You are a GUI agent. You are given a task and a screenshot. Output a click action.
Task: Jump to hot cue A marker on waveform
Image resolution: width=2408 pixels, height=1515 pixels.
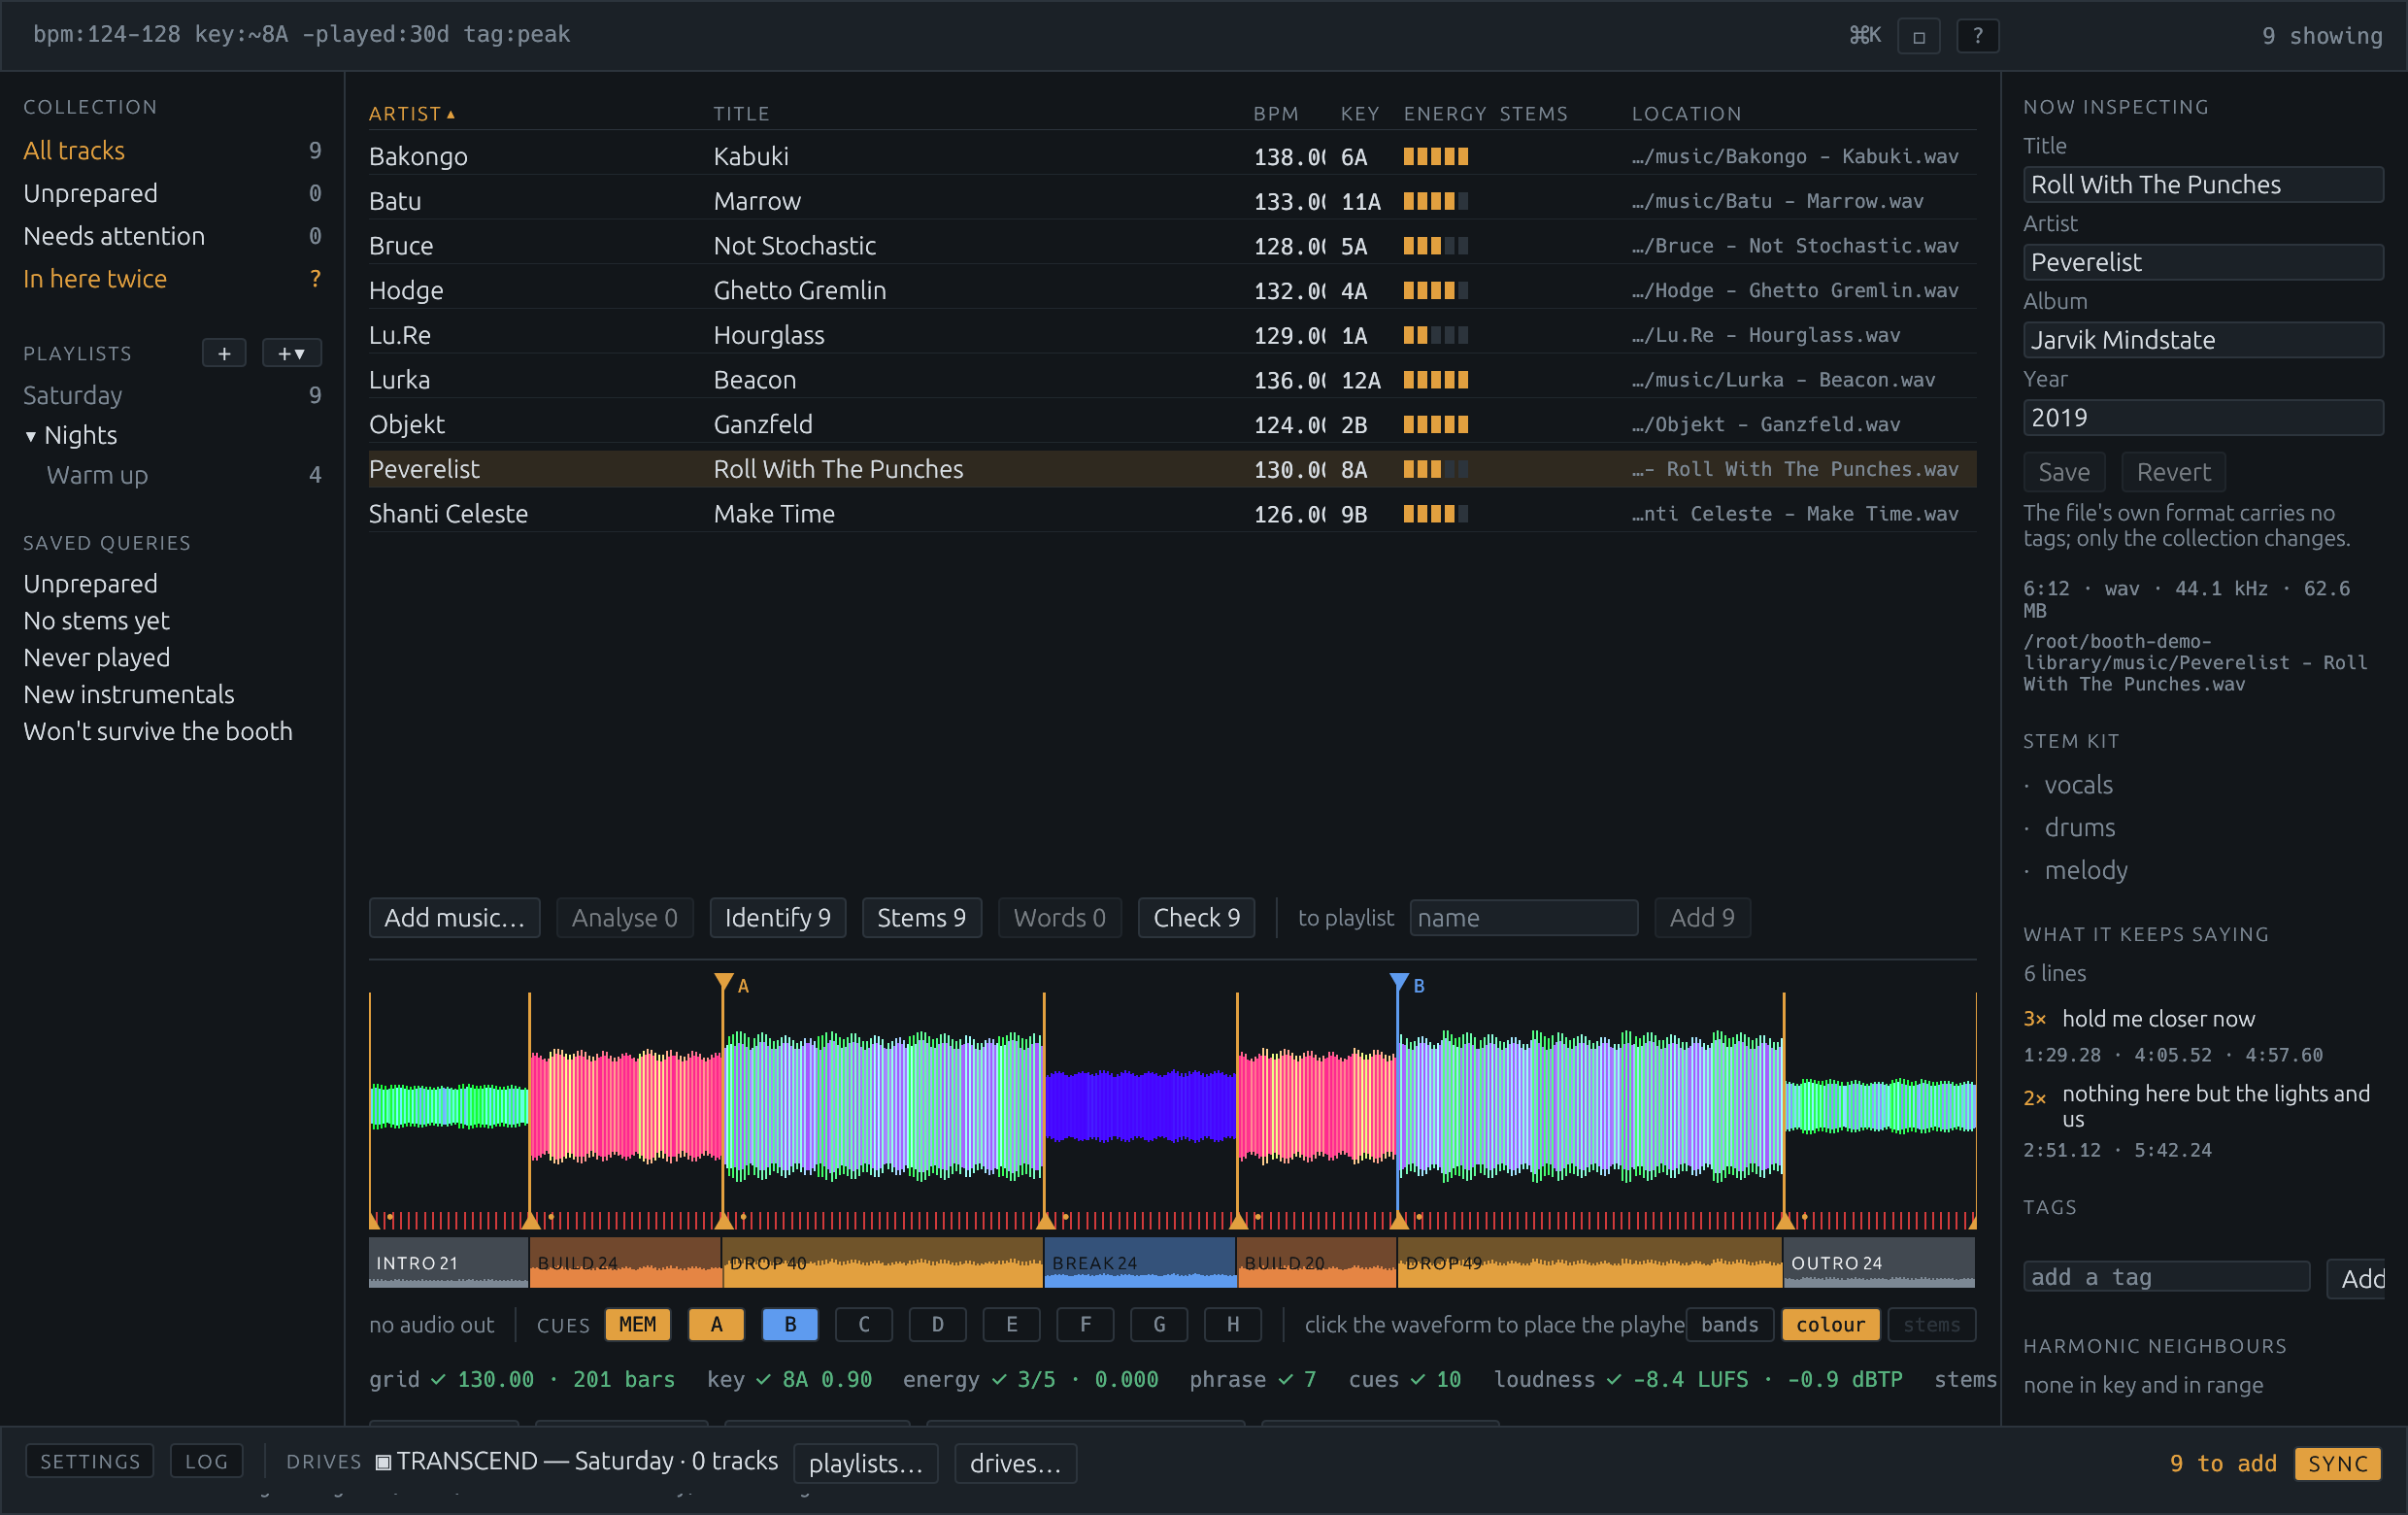coord(724,983)
